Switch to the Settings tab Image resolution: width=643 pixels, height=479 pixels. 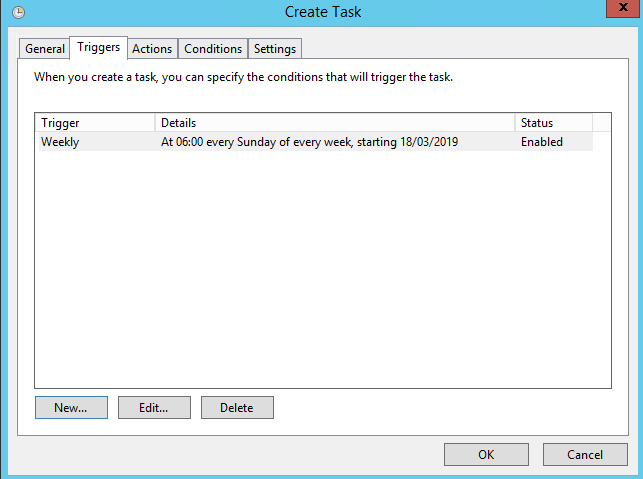274,48
